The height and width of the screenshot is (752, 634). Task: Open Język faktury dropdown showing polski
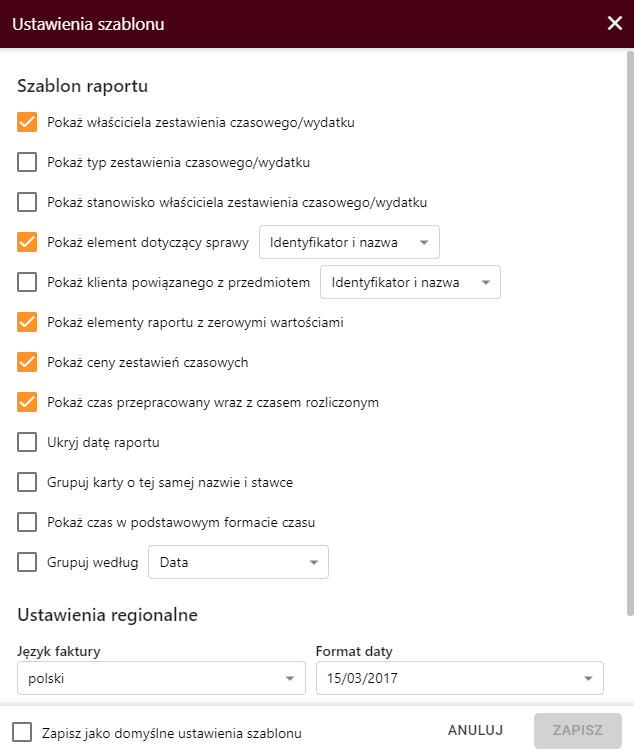point(161,678)
